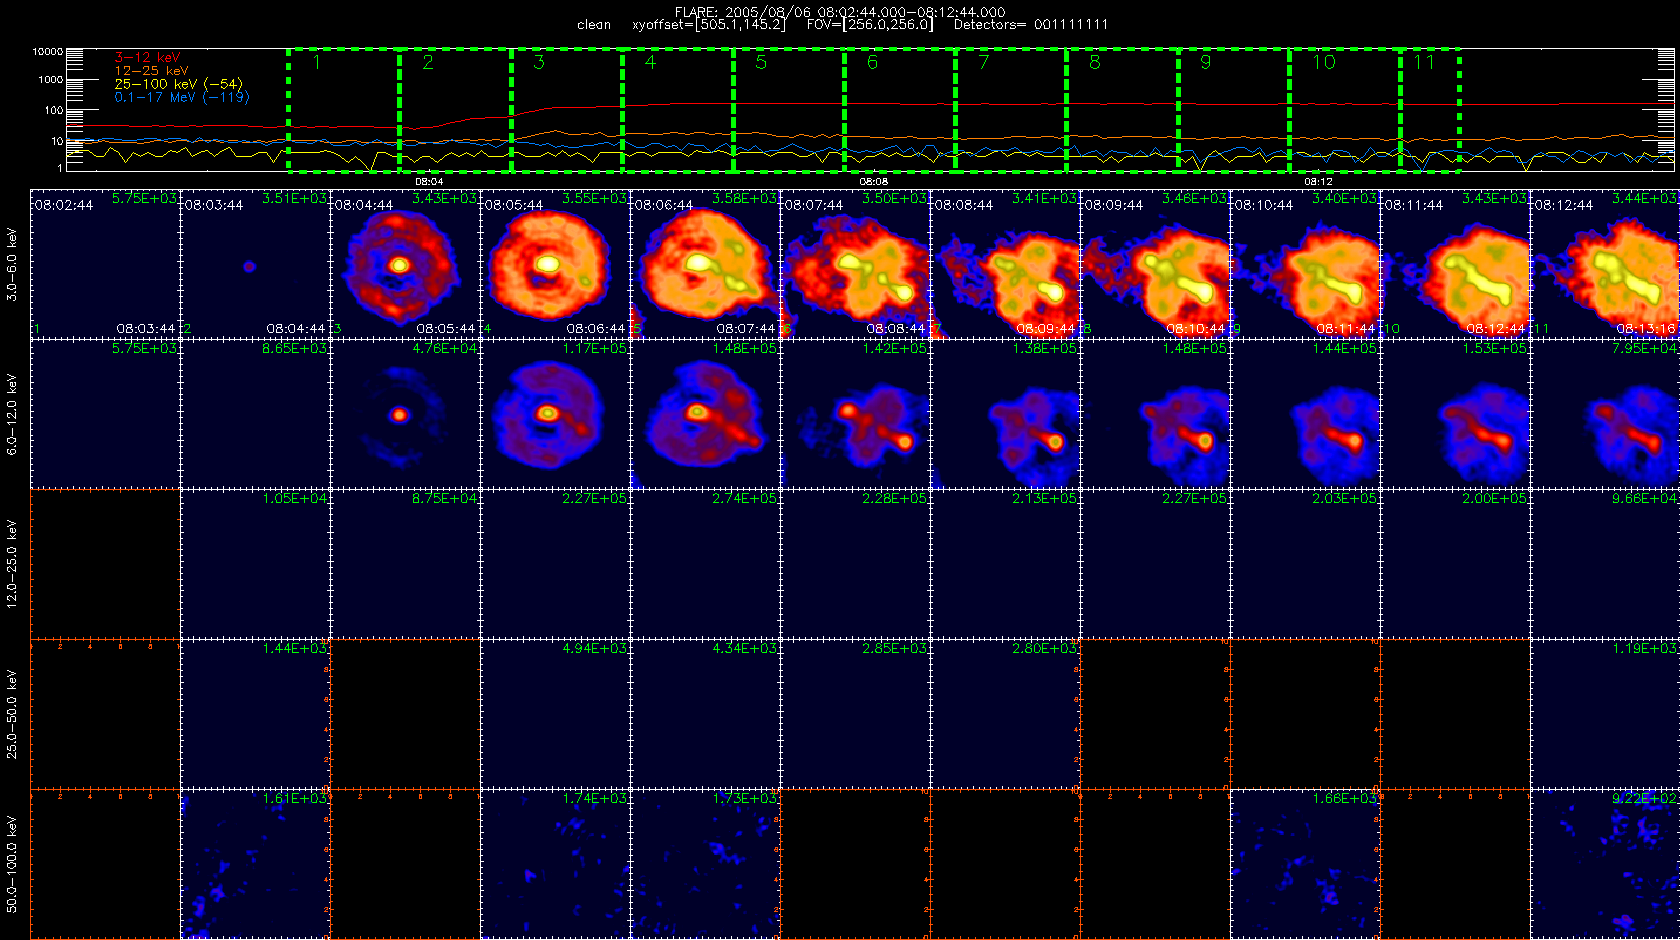The image size is (1680, 940).
Task: Open the 3.0-6.0 keV image at 08:10:44
Action: coord(1305,264)
